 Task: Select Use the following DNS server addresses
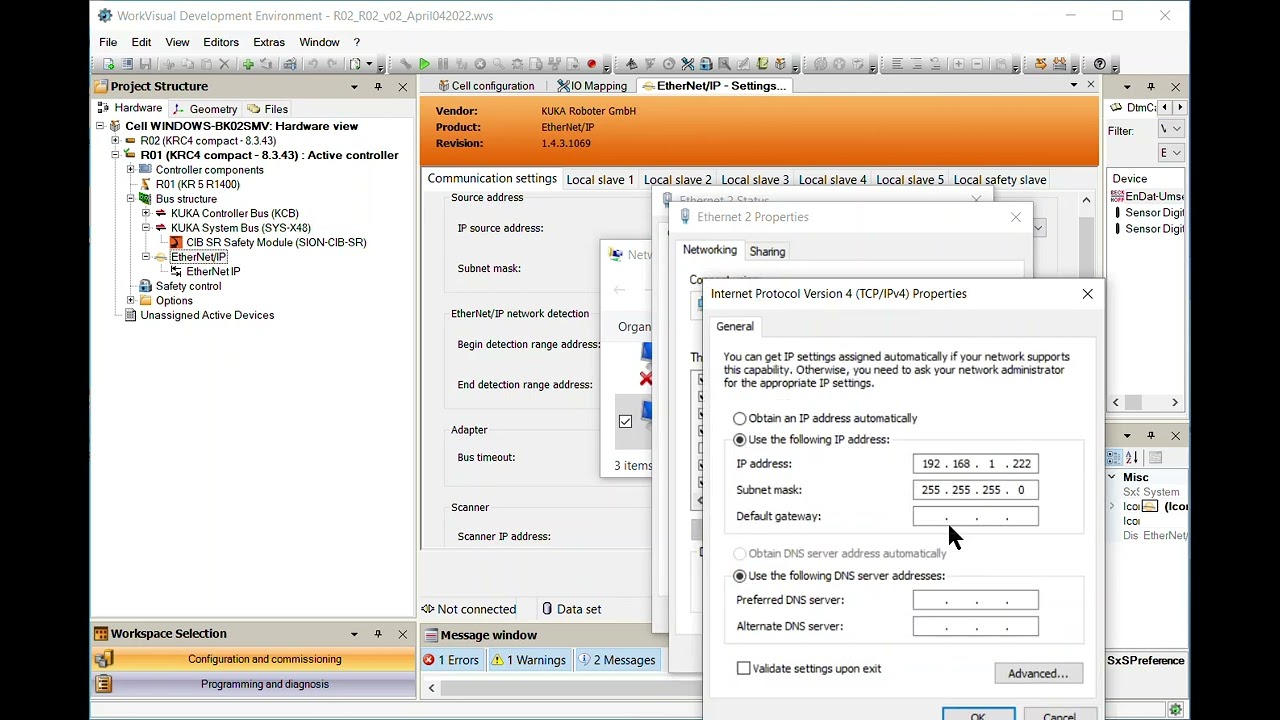point(740,576)
